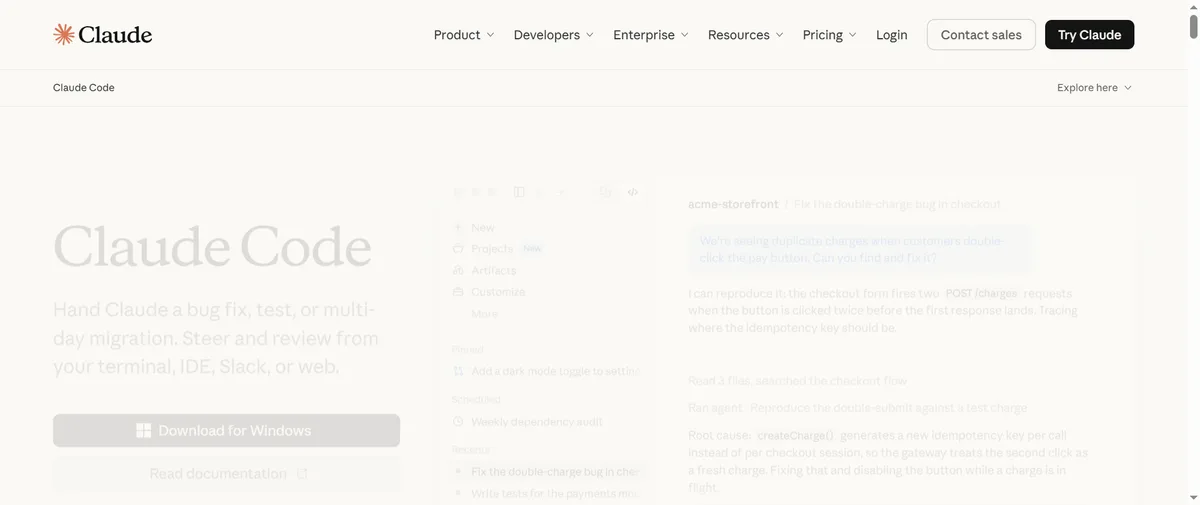Click the Read 3 files step line

[797, 381]
